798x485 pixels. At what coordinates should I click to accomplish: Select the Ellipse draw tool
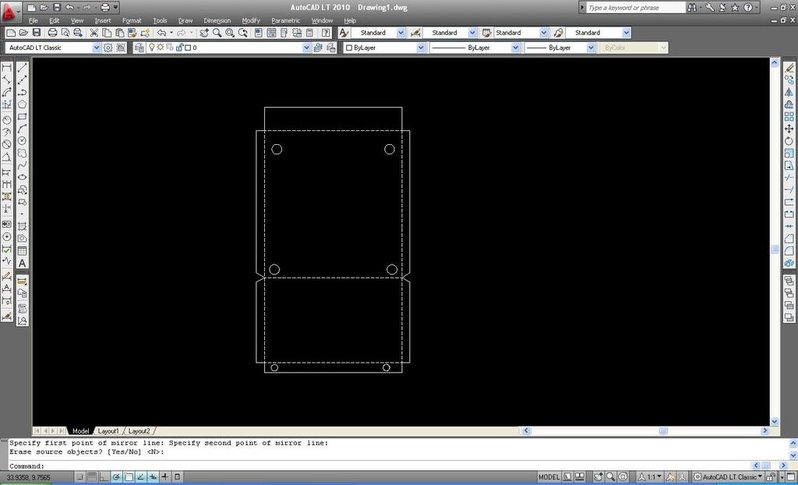[22, 178]
